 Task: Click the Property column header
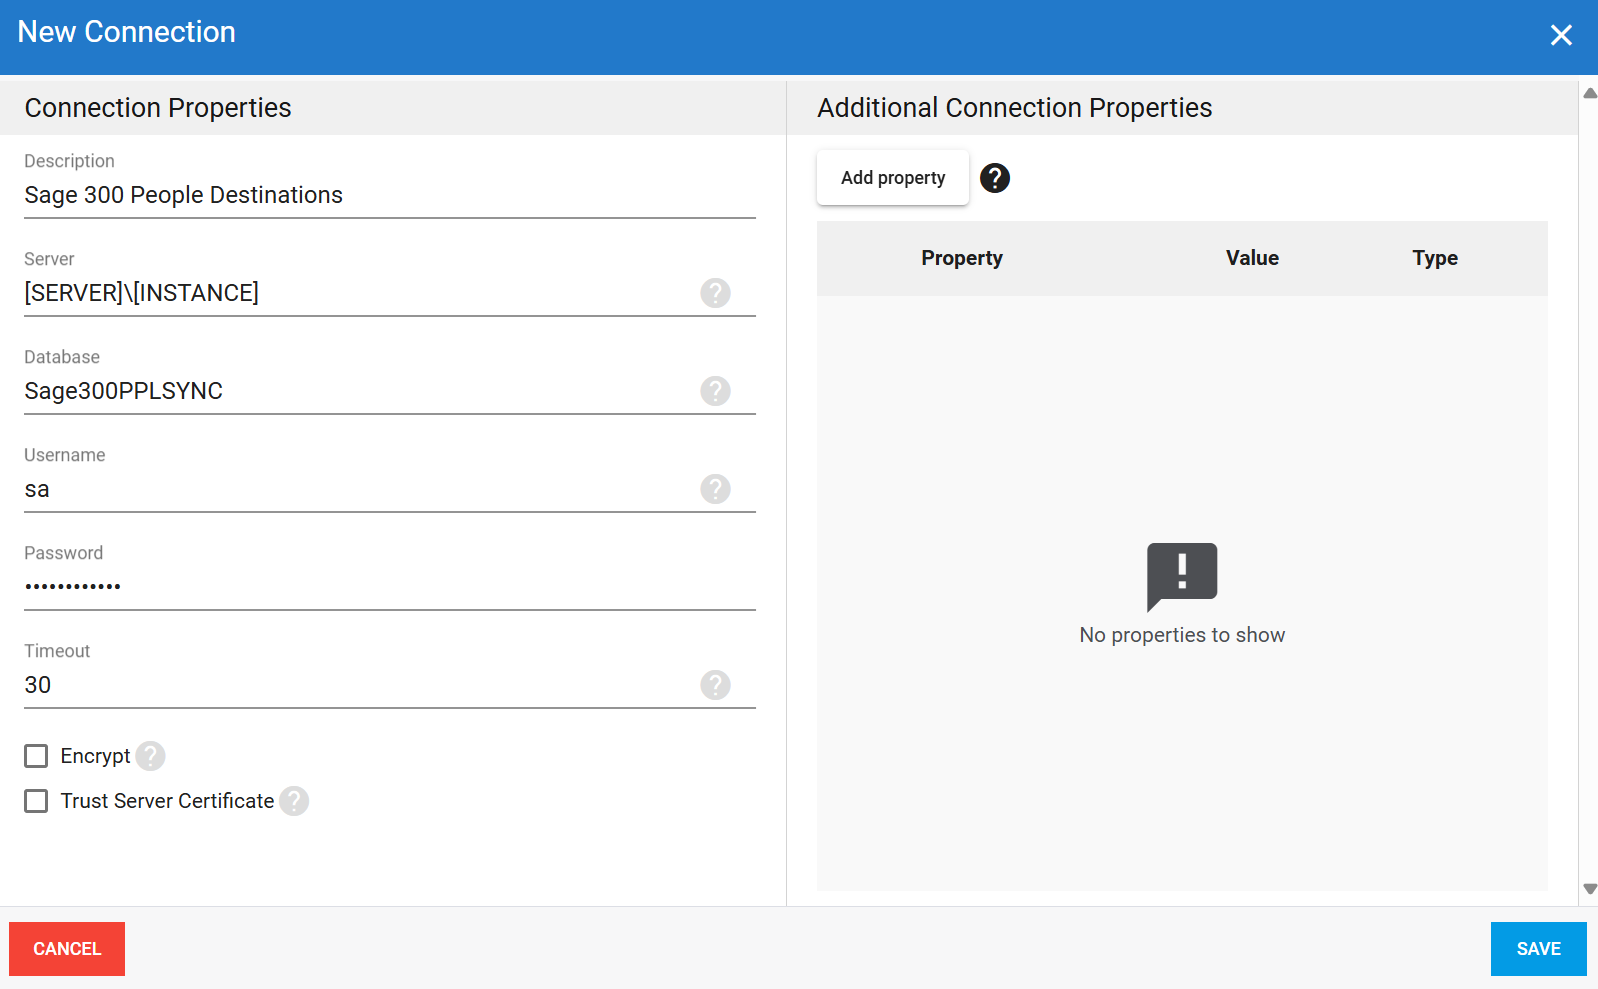tap(961, 258)
